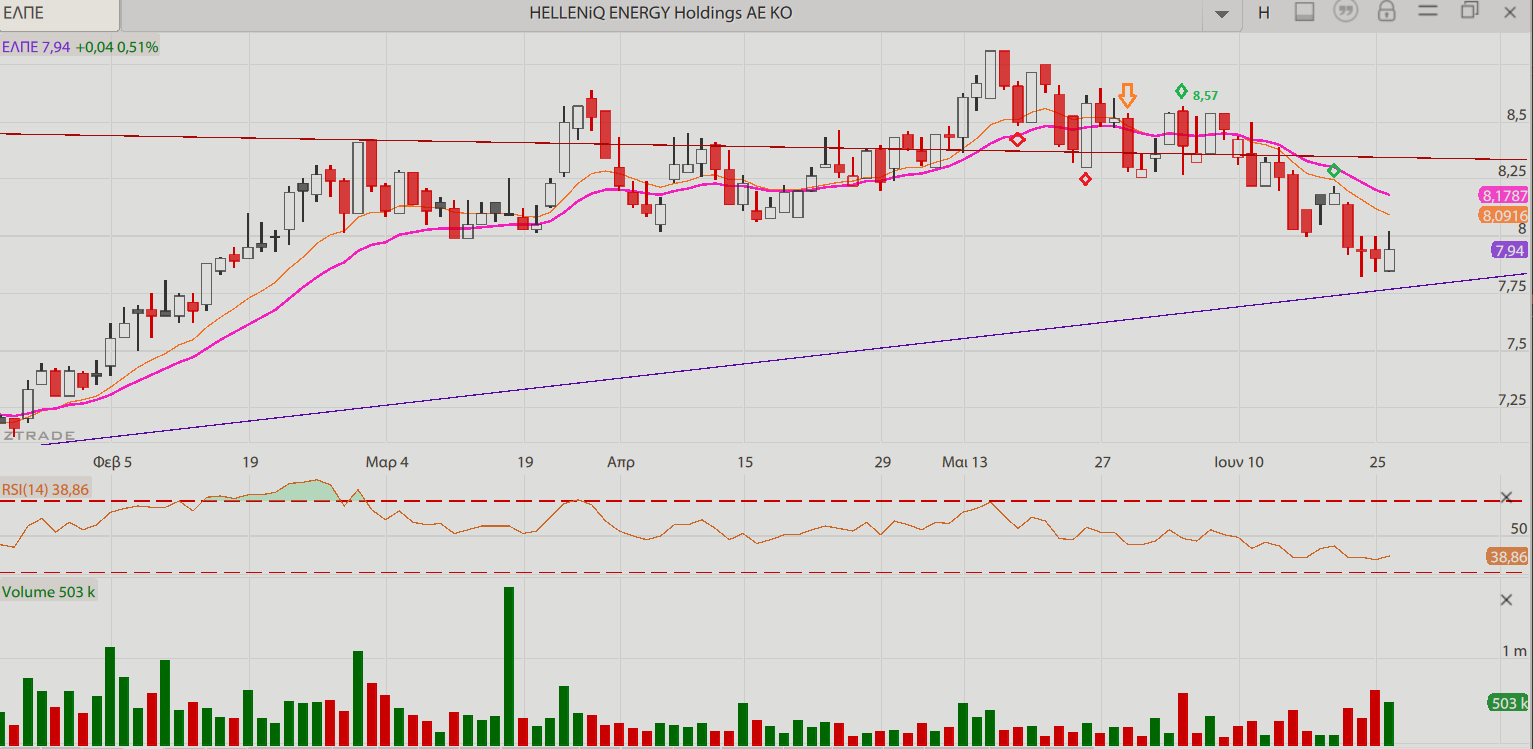
Task: Click the 1 m volume axis label
Action: pyautogui.click(x=1516, y=652)
